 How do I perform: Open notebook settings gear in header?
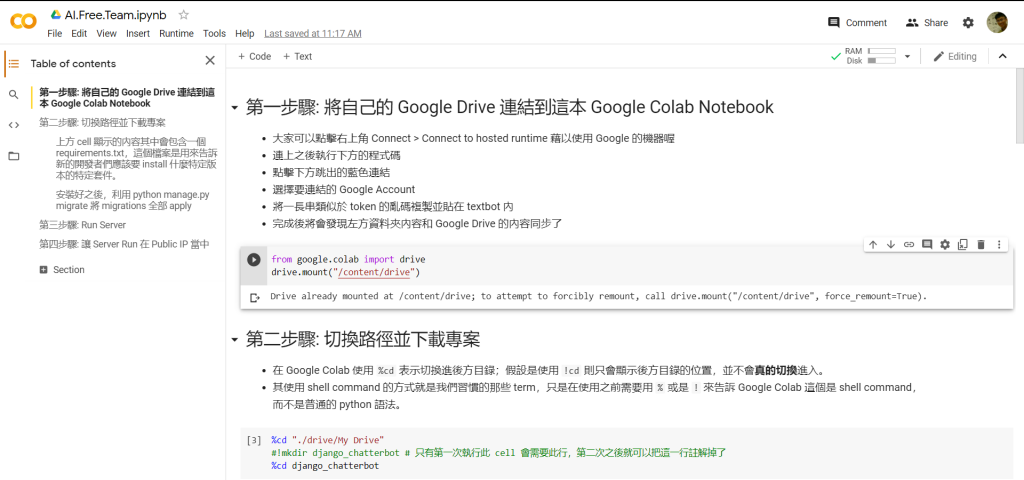point(968,22)
